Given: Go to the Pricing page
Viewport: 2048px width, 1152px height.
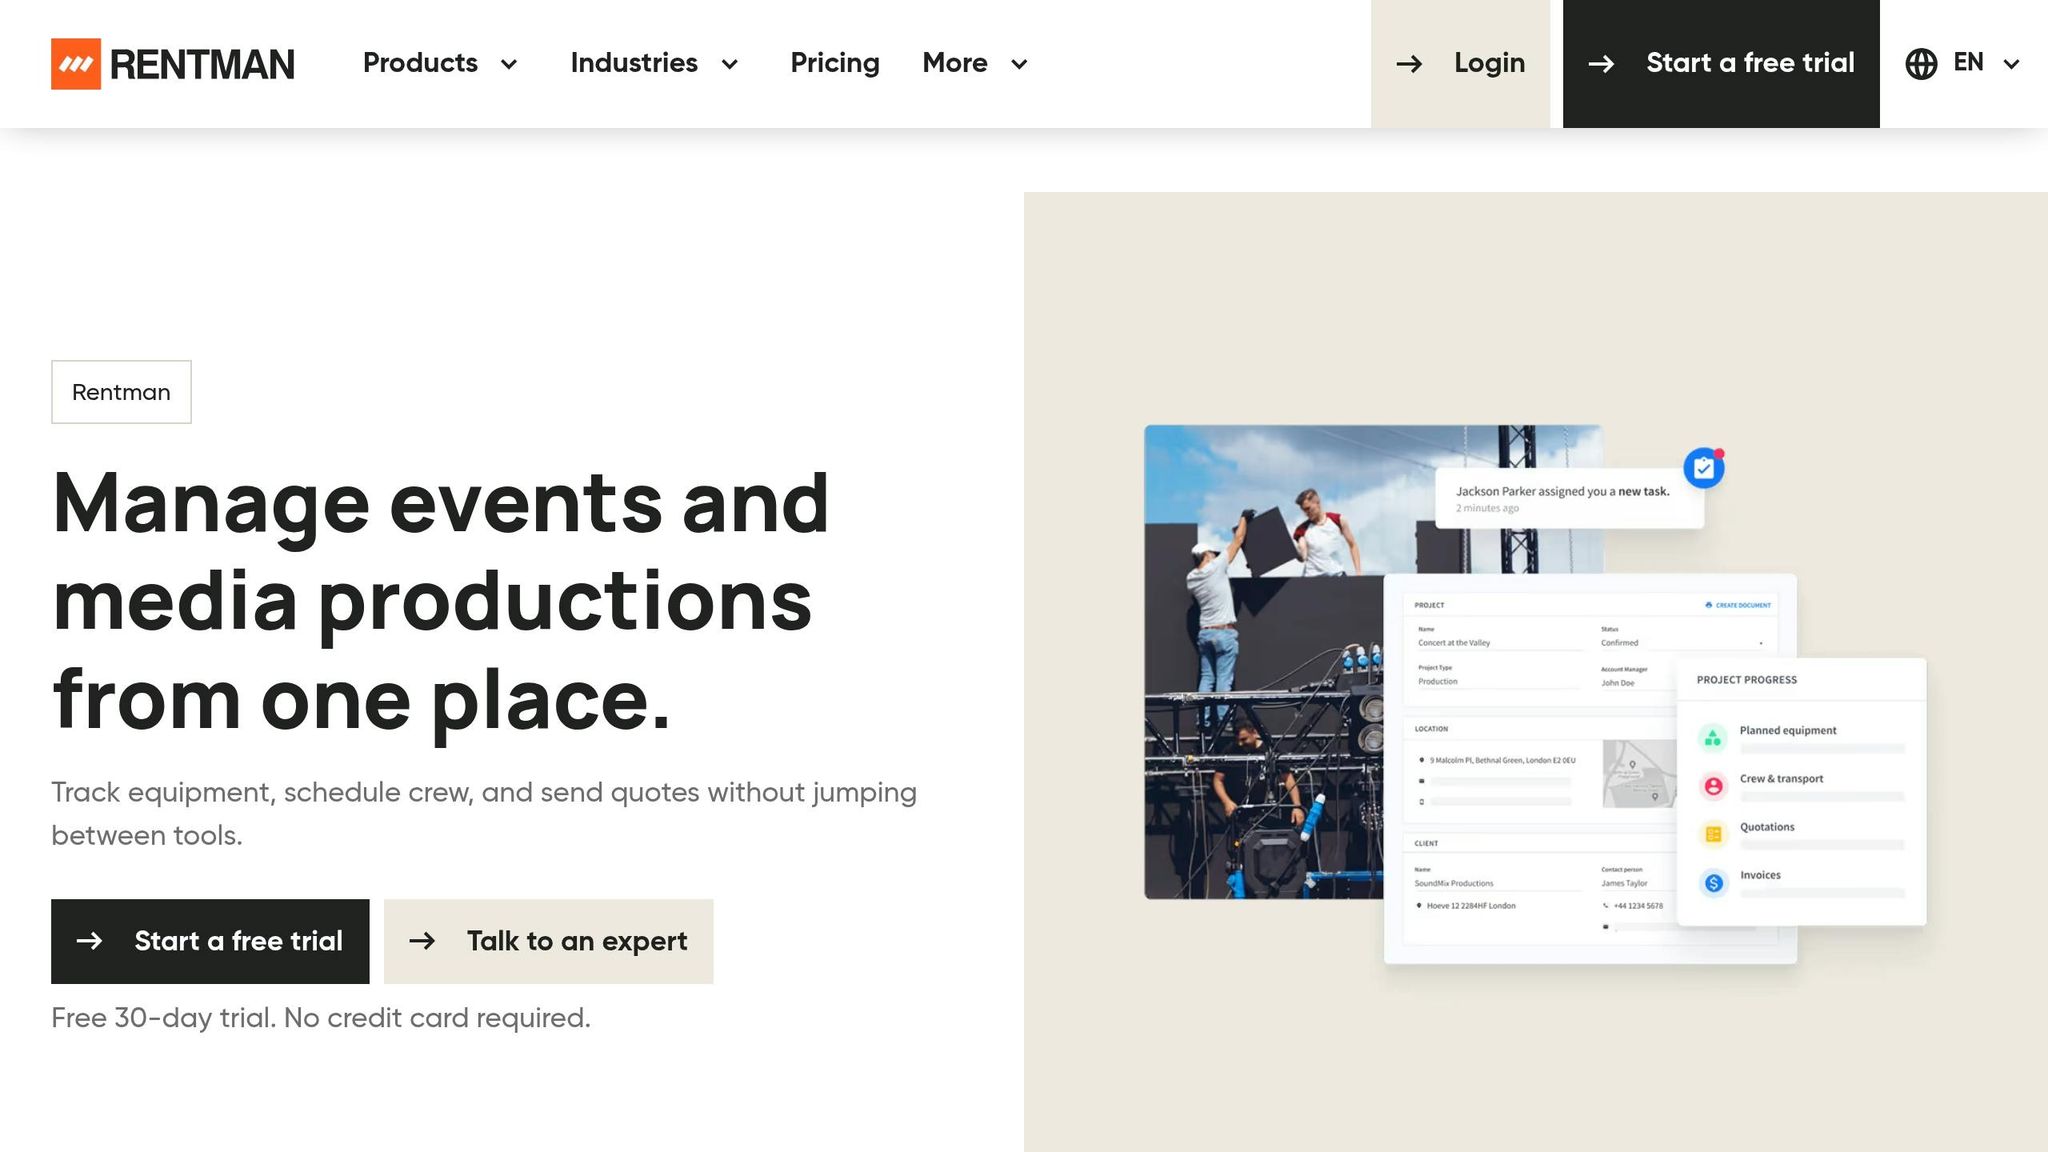Looking at the screenshot, I should (835, 63).
